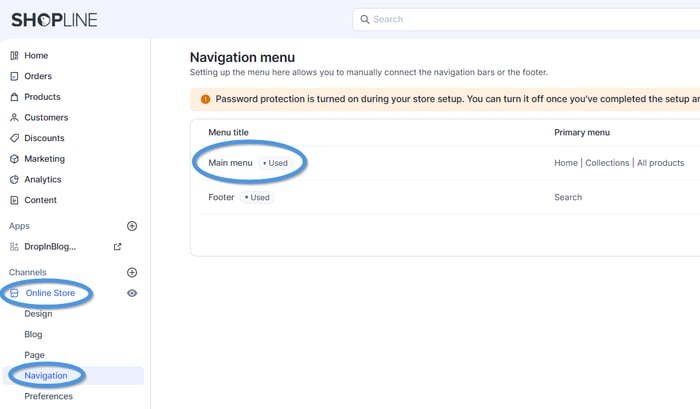The image size is (700, 409).
Task: Open the Design menu item
Action: pos(38,314)
